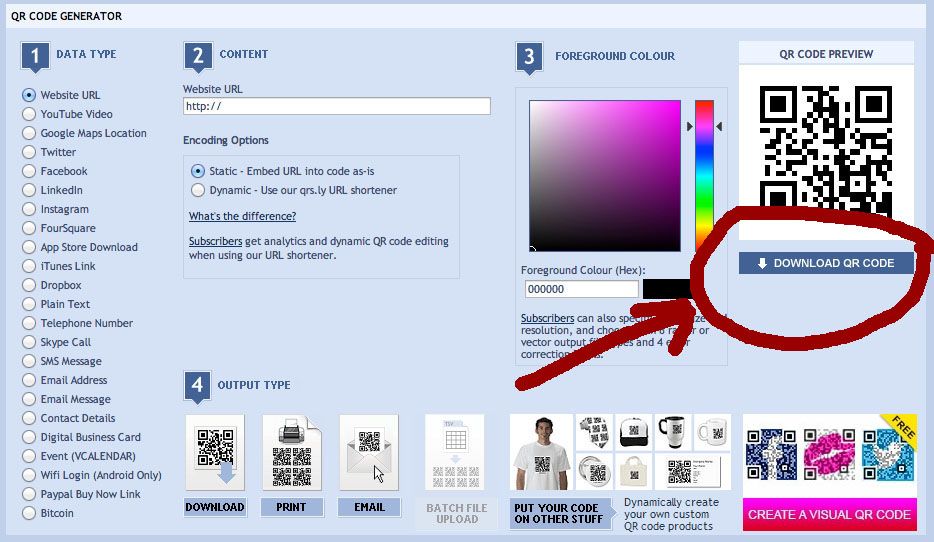This screenshot has height=542, width=934.
Task: Select the Skype Call option
Action: 29,342
